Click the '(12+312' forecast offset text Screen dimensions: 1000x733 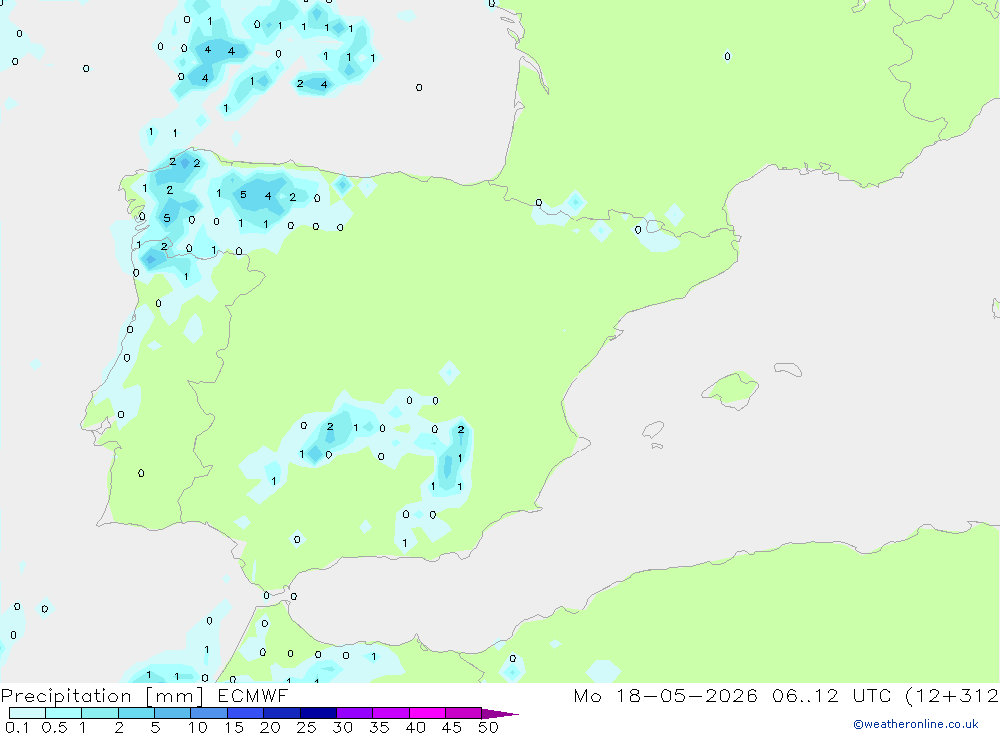click(952, 695)
